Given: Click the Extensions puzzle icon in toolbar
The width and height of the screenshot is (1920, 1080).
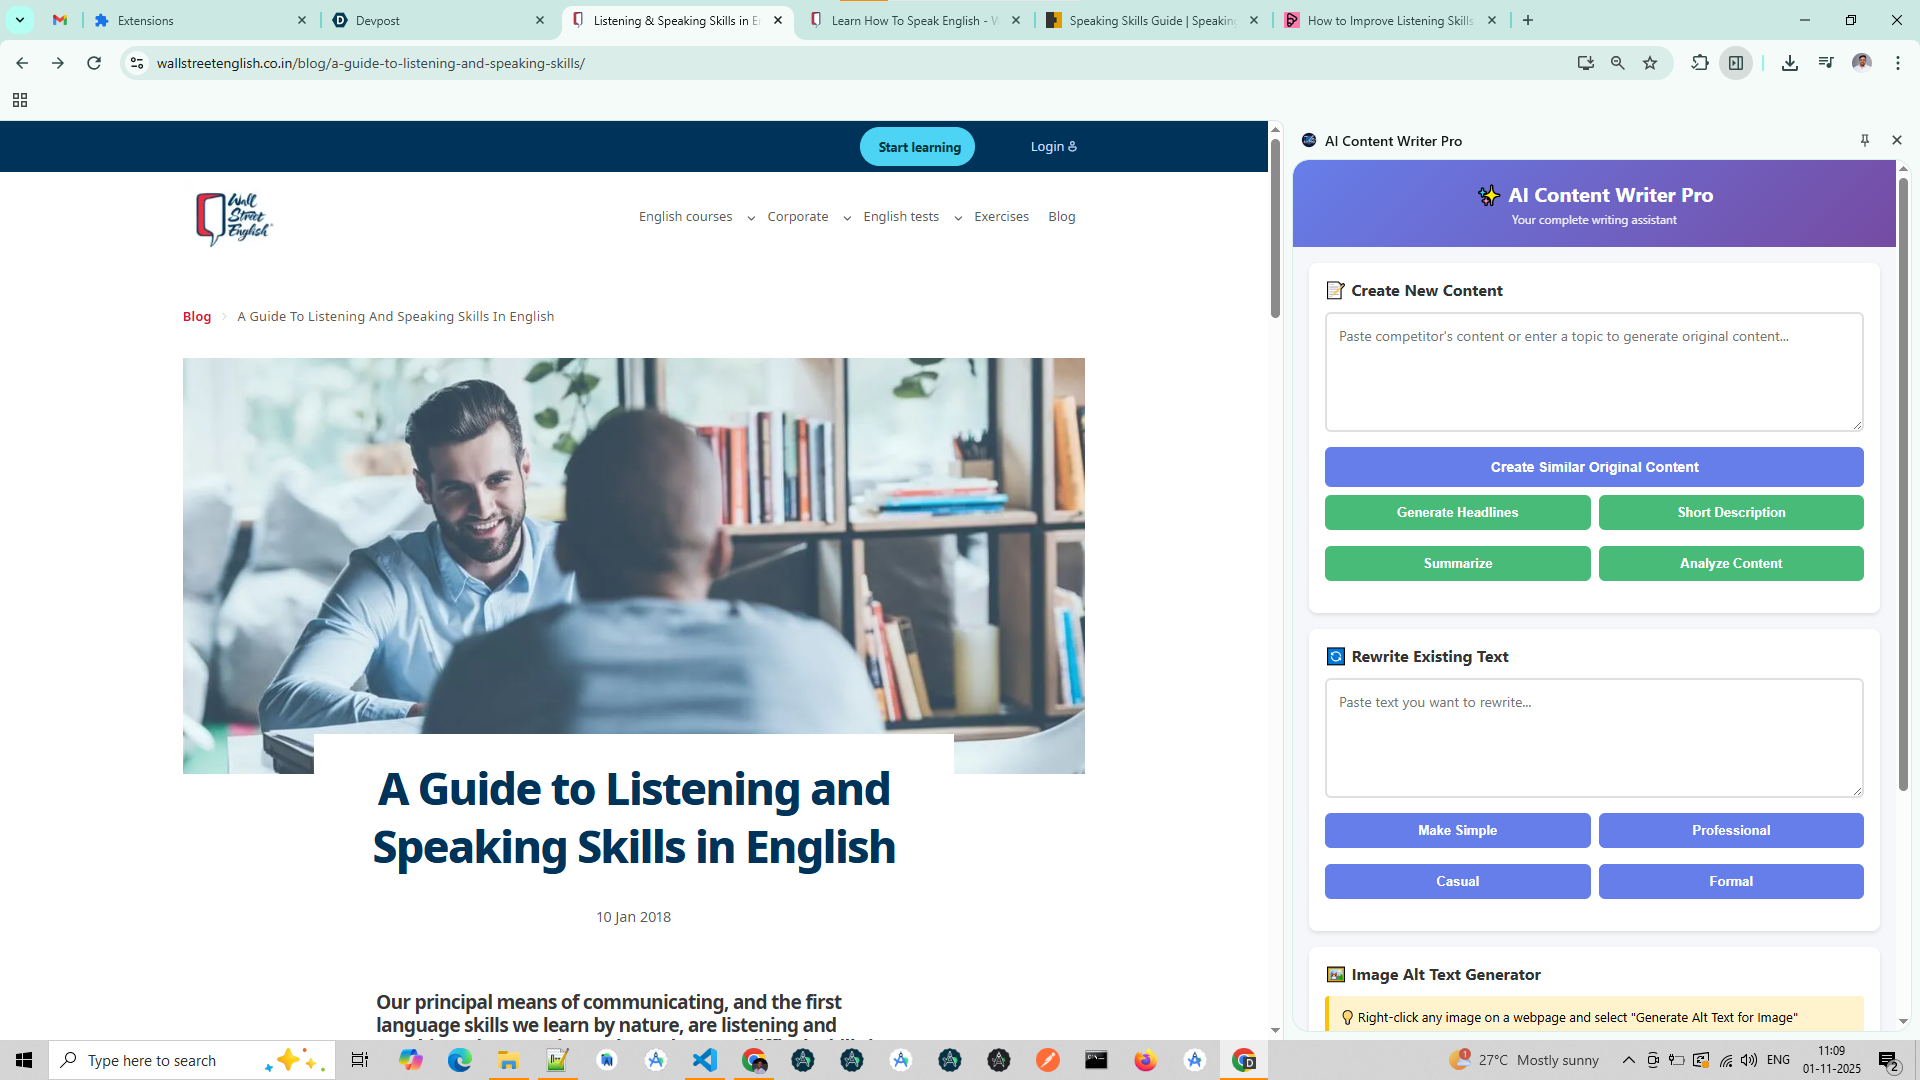Looking at the screenshot, I should [1700, 63].
